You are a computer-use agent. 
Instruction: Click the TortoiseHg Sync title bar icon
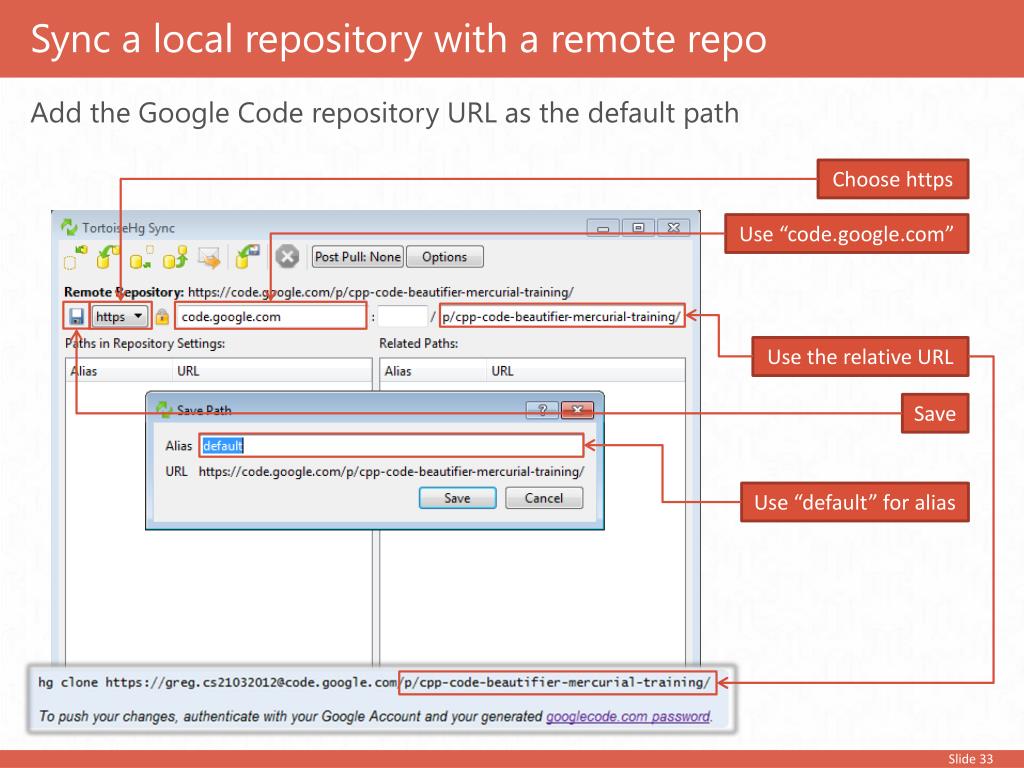tap(69, 227)
